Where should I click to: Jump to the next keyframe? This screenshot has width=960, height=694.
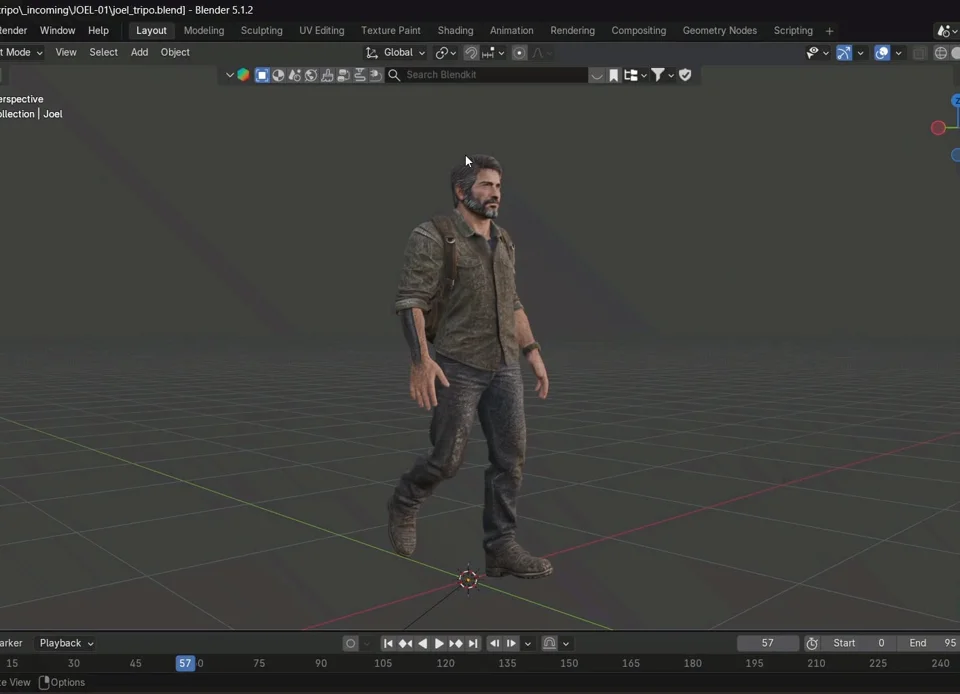pos(456,643)
